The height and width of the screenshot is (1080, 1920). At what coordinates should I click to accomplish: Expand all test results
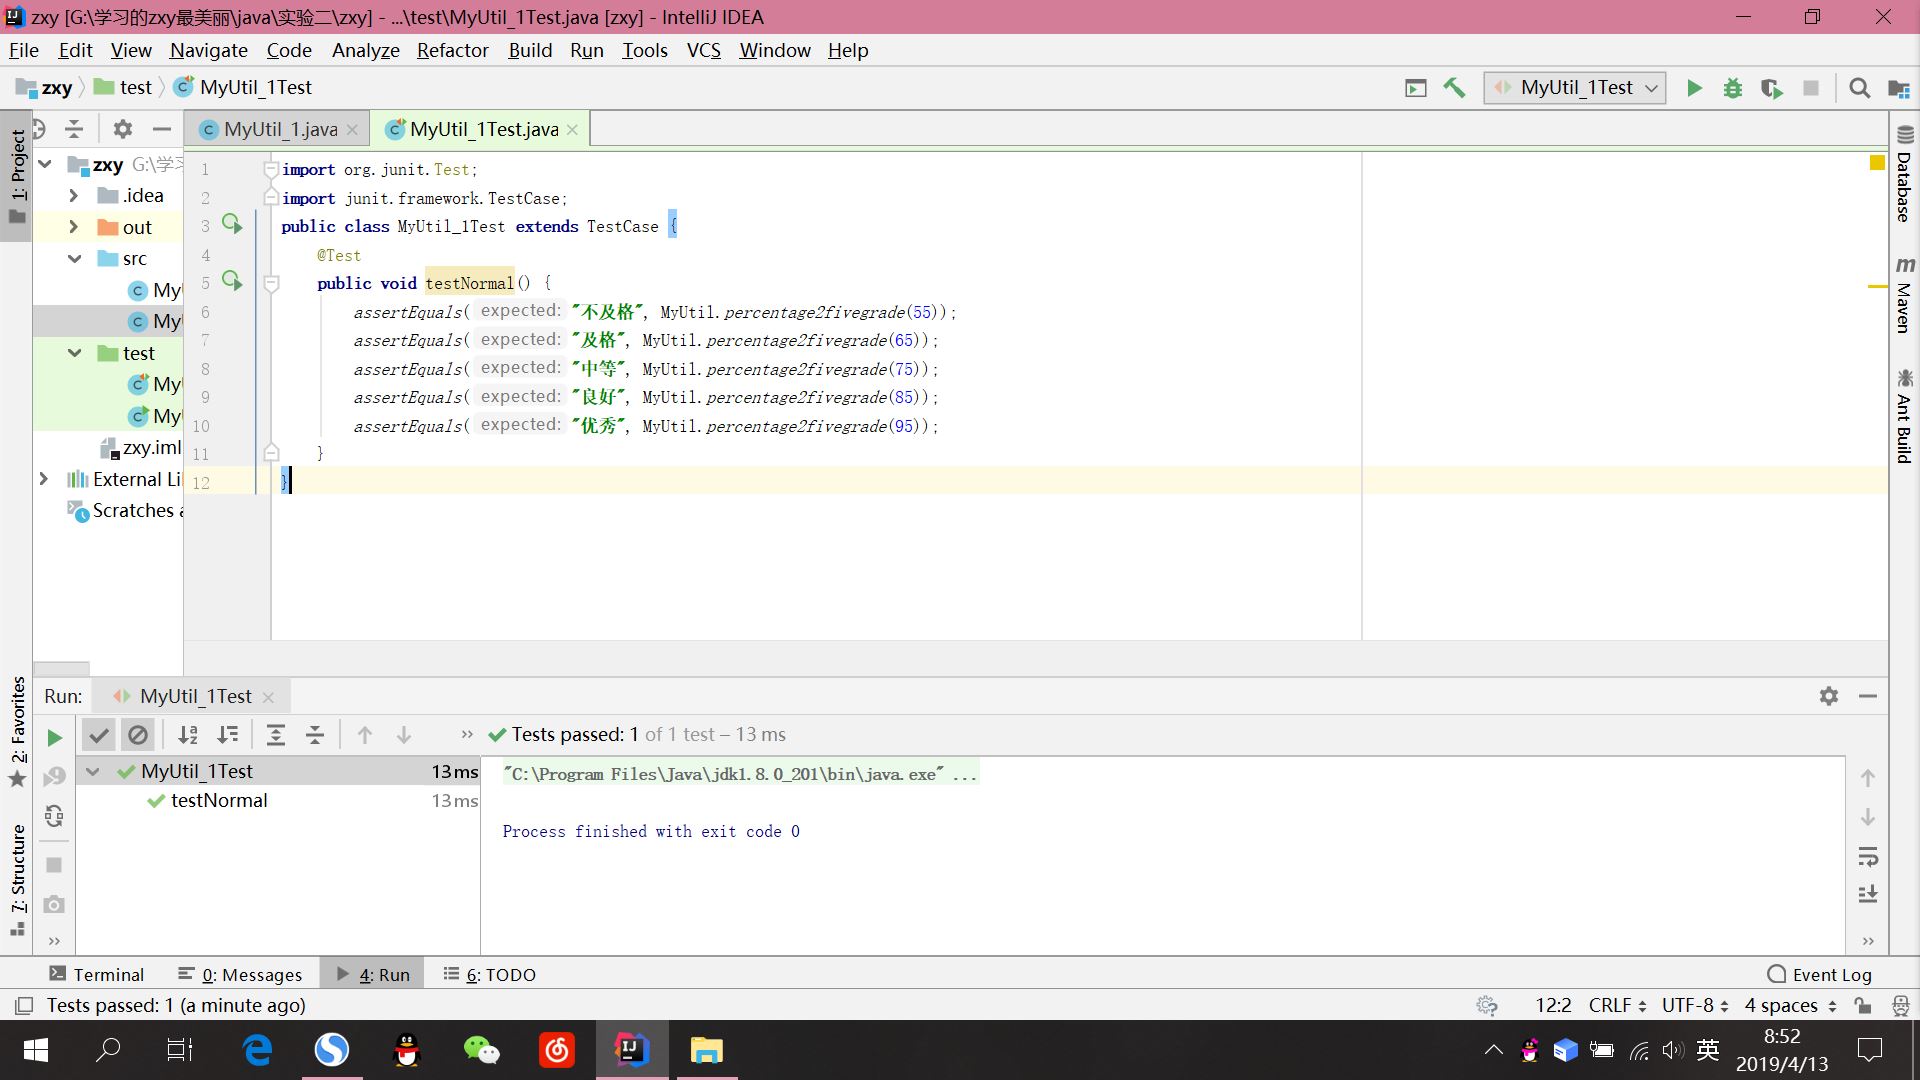coord(276,735)
